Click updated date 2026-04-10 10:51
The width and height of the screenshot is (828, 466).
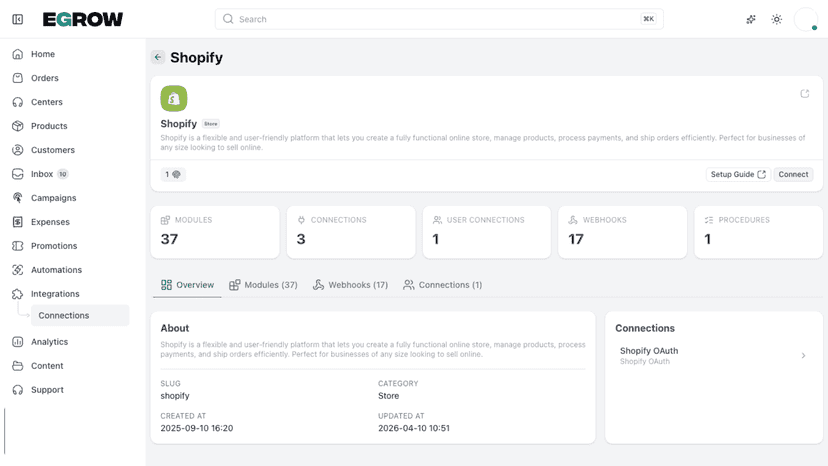click(x=414, y=428)
